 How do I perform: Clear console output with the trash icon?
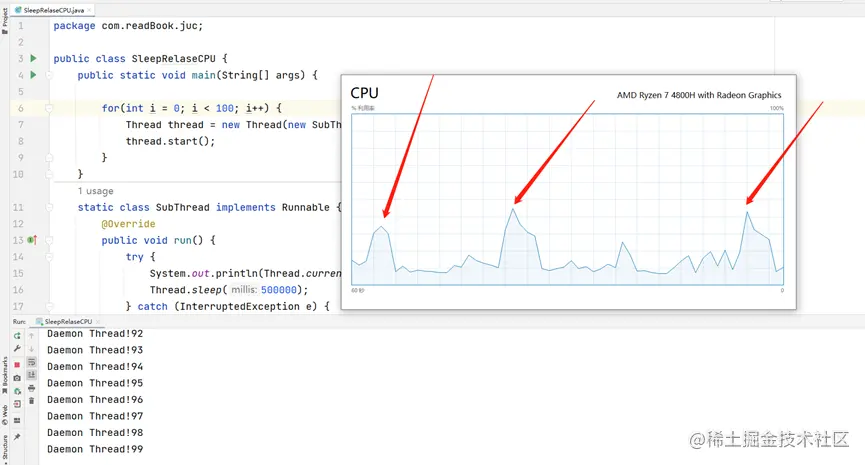point(31,401)
